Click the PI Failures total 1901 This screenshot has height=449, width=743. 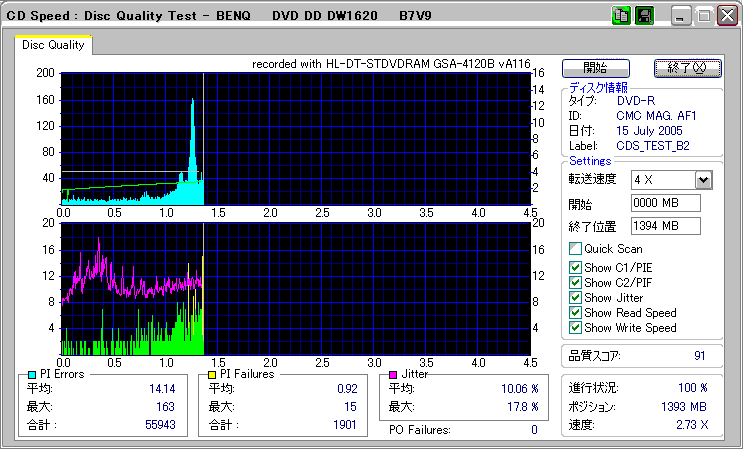point(344,424)
